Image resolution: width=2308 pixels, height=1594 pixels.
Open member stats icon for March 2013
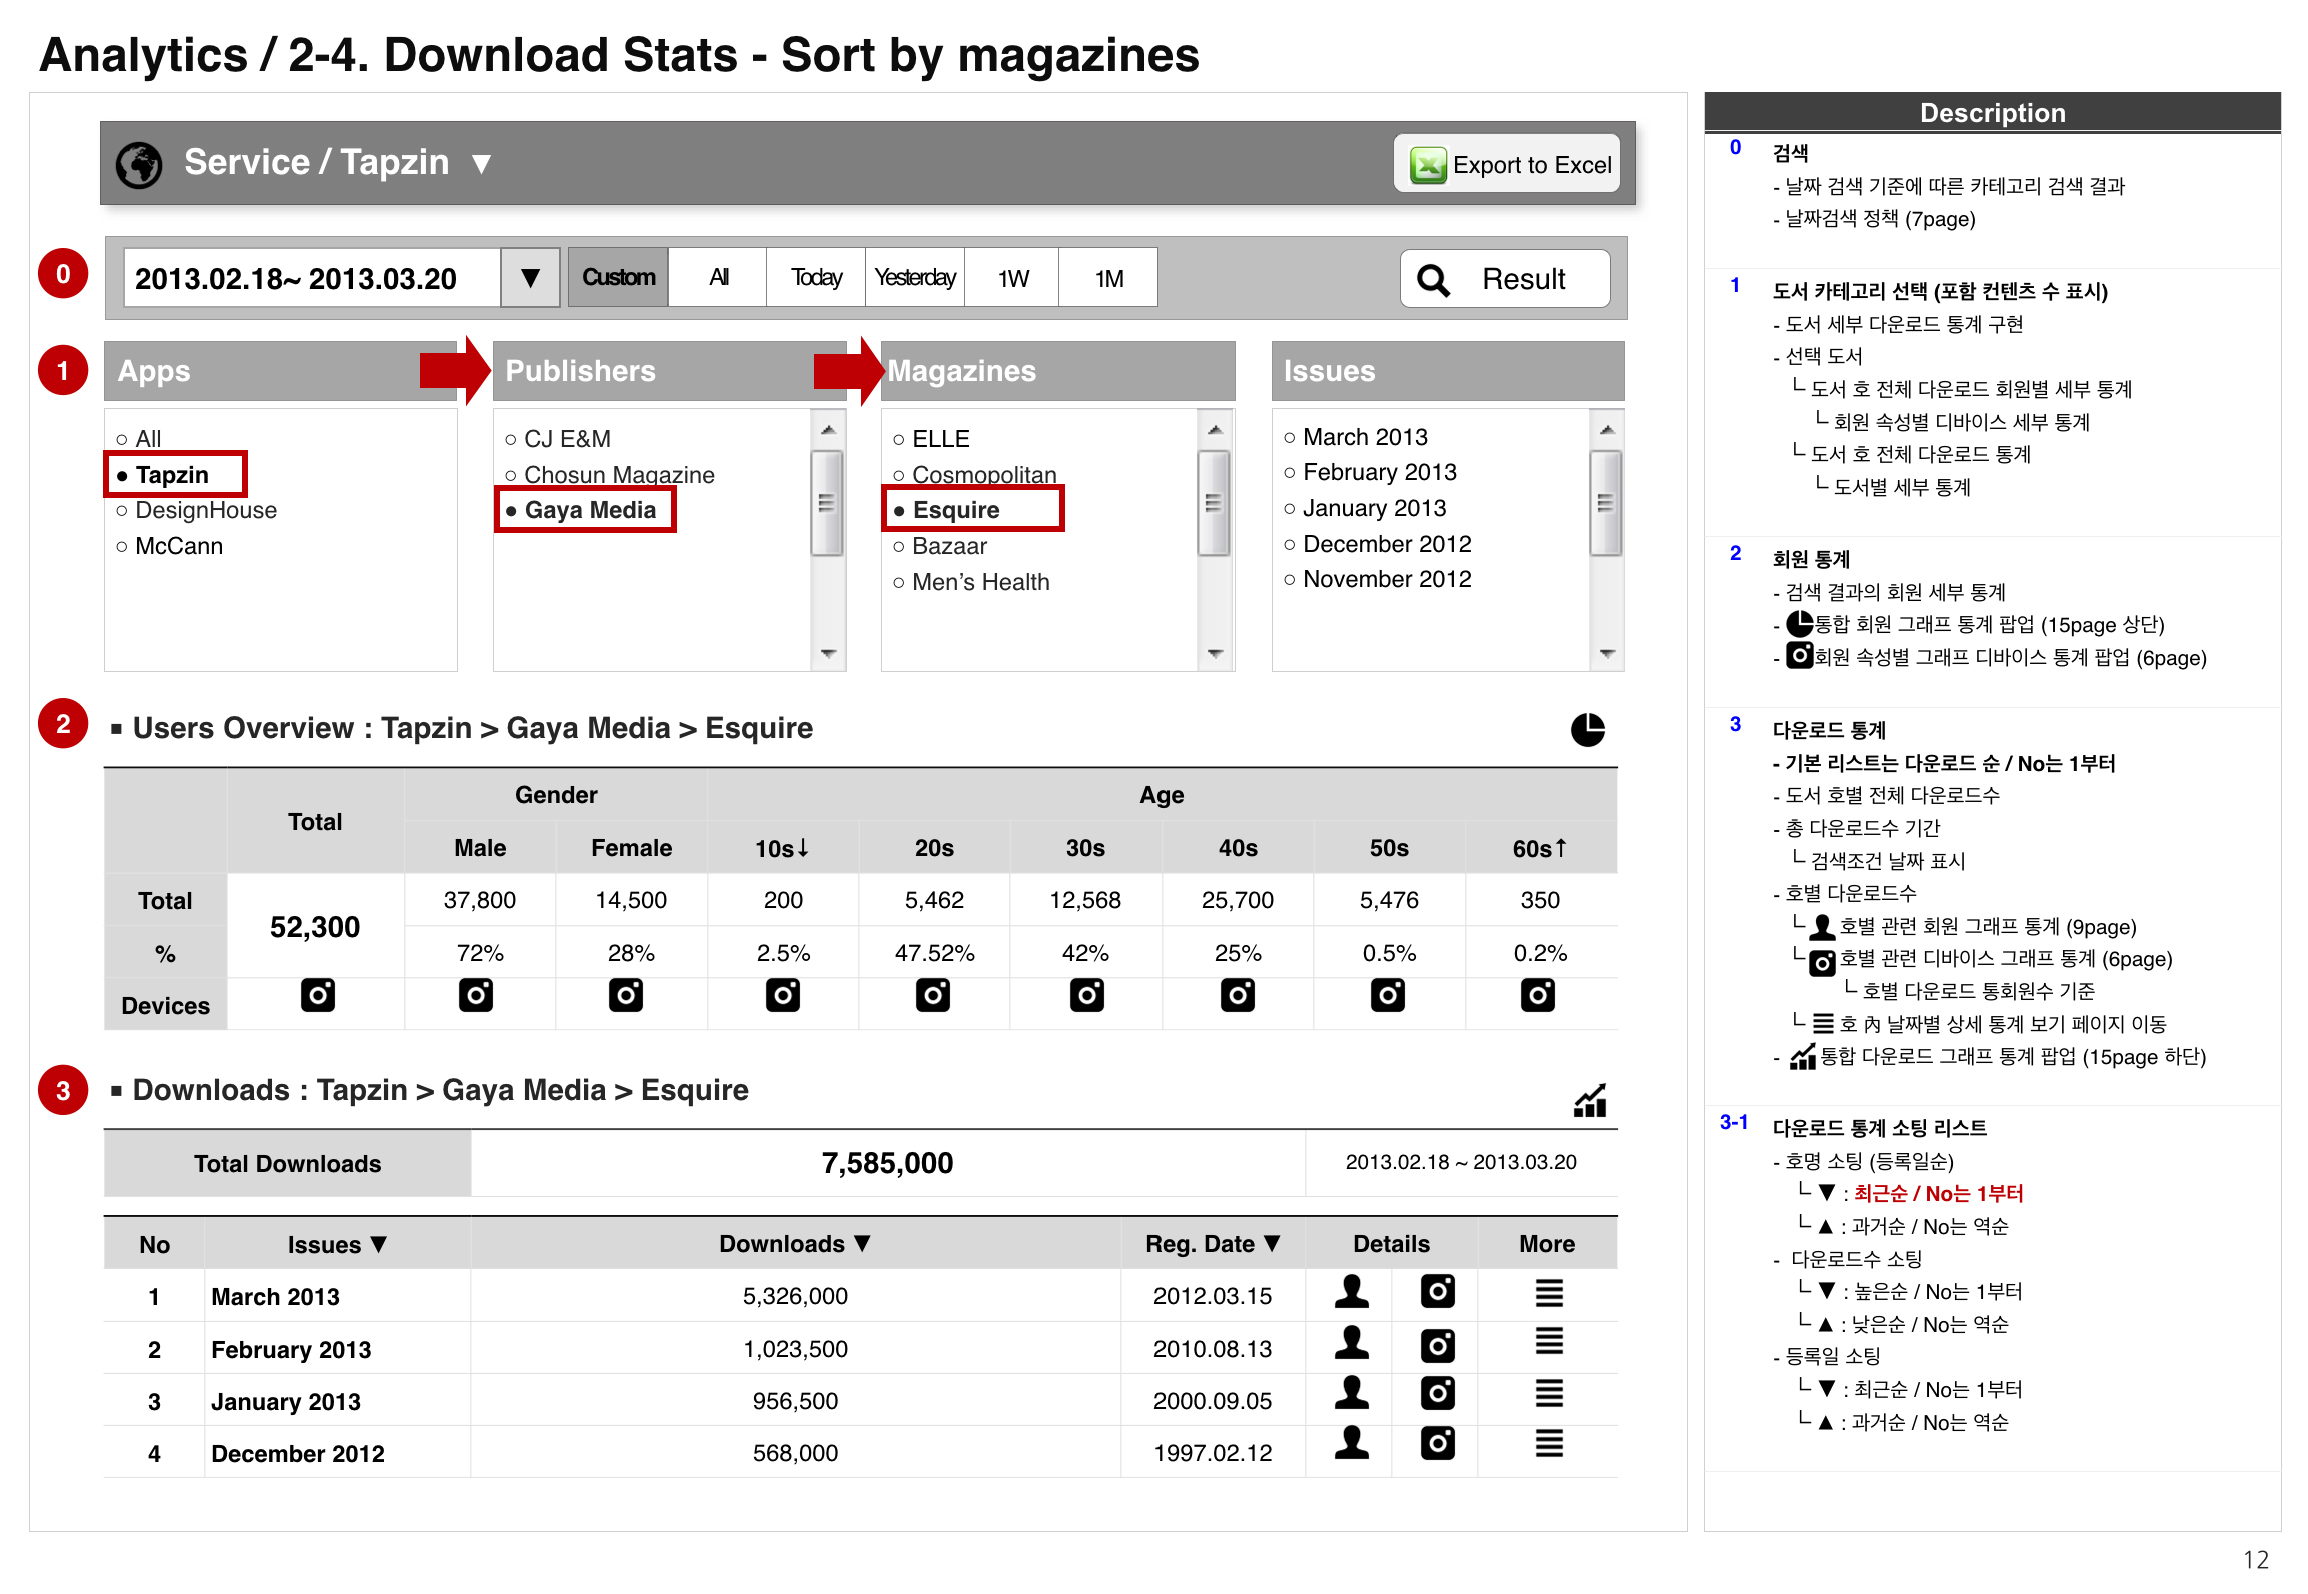(x=1352, y=1292)
